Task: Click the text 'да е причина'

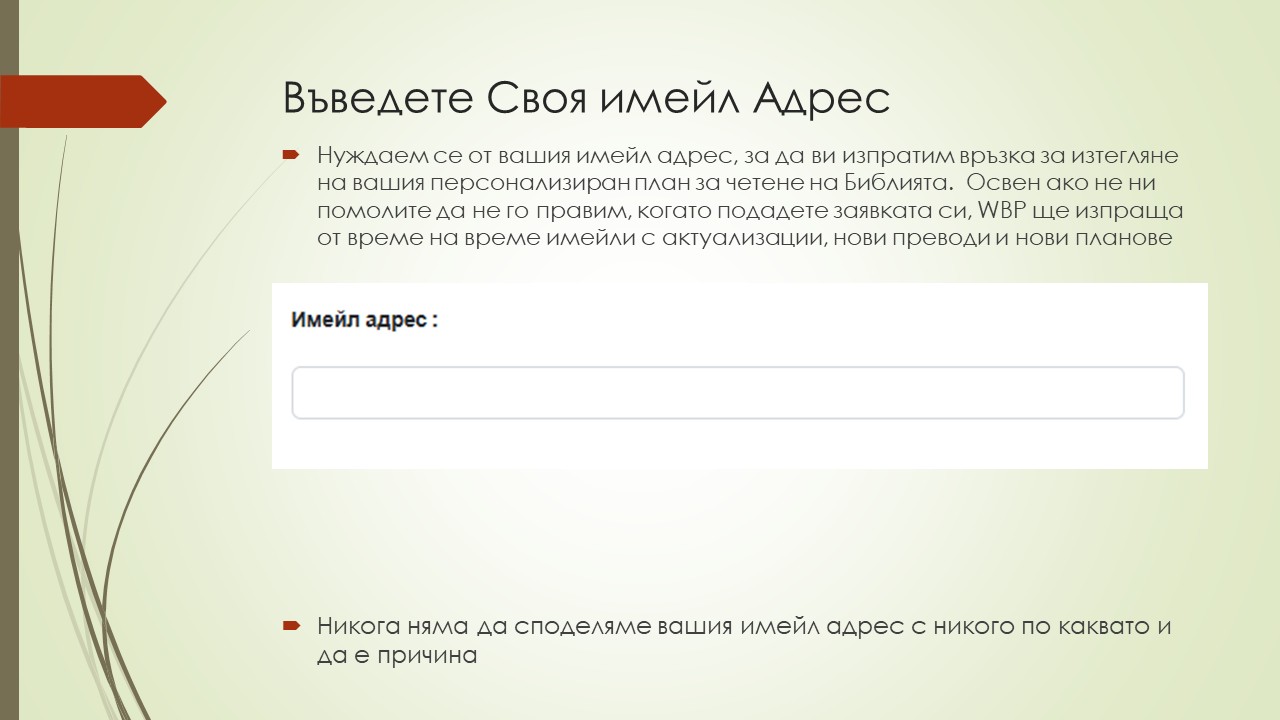Action: pyautogui.click(x=397, y=655)
